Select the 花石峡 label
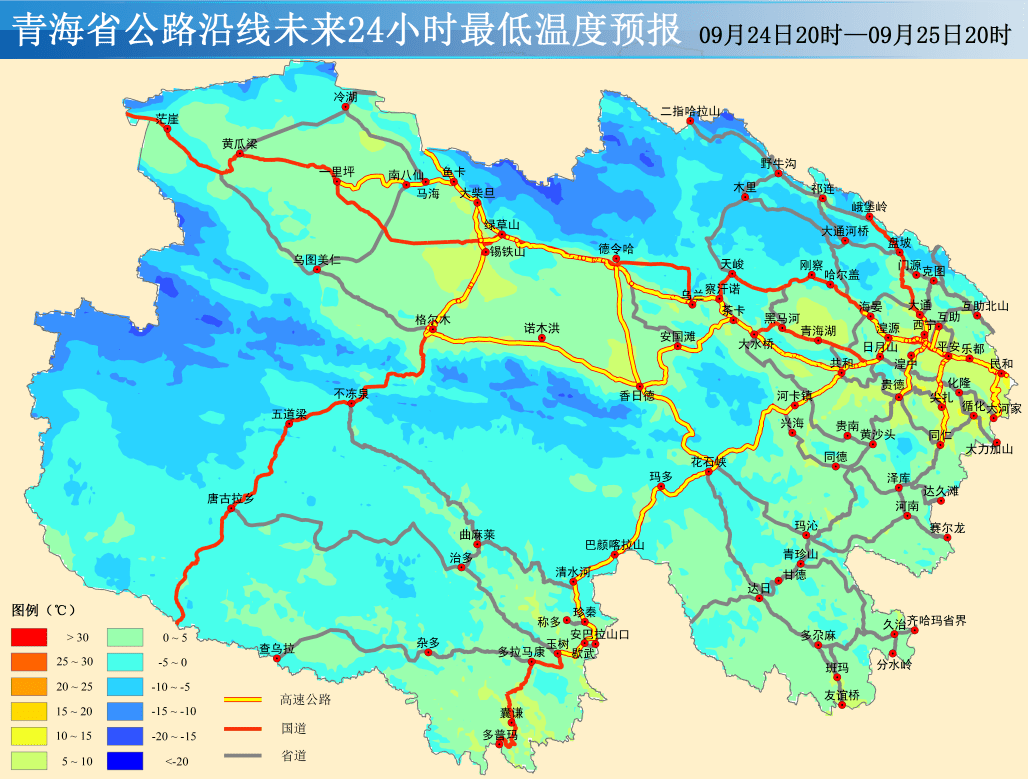The height and width of the screenshot is (779, 1028). (709, 462)
